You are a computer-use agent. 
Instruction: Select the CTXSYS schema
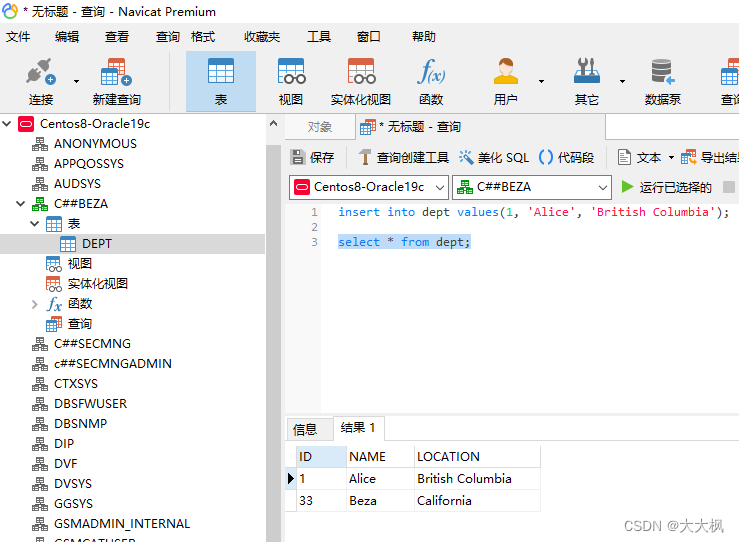(x=76, y=384)
